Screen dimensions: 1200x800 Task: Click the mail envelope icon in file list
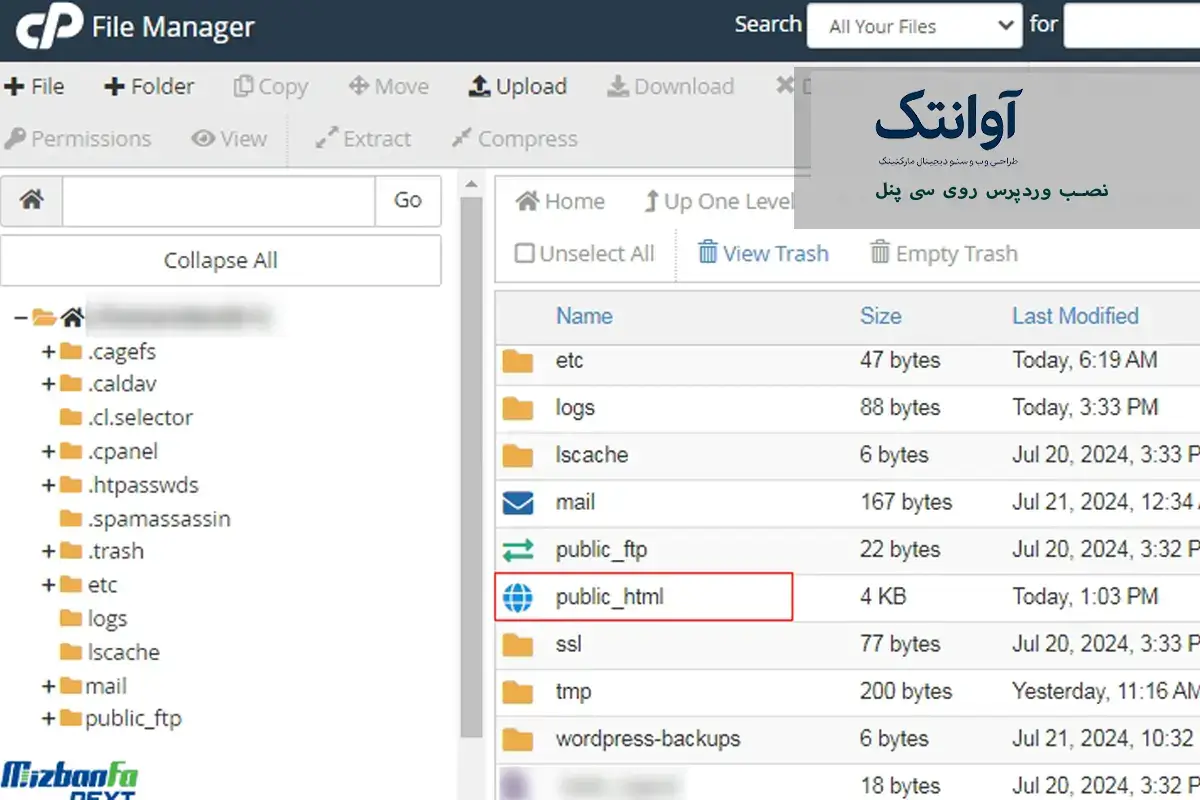(x=518, y=503)
